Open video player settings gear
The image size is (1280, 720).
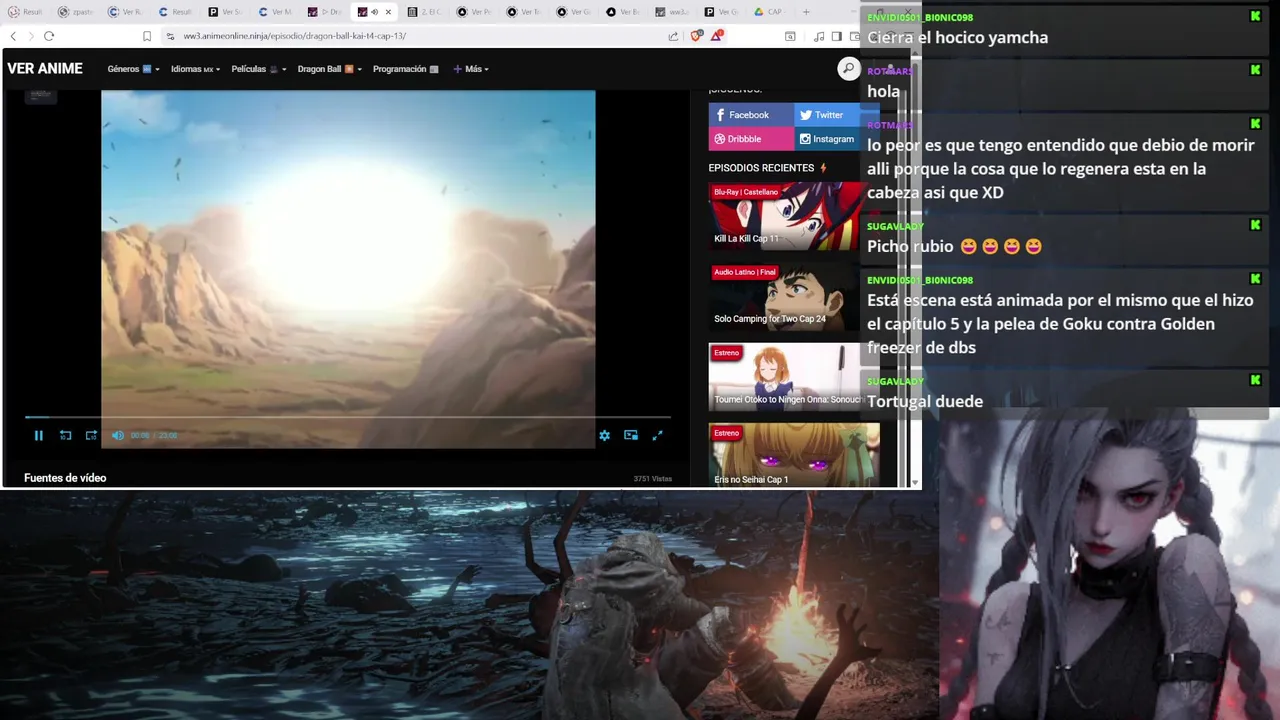coord(604,435)
